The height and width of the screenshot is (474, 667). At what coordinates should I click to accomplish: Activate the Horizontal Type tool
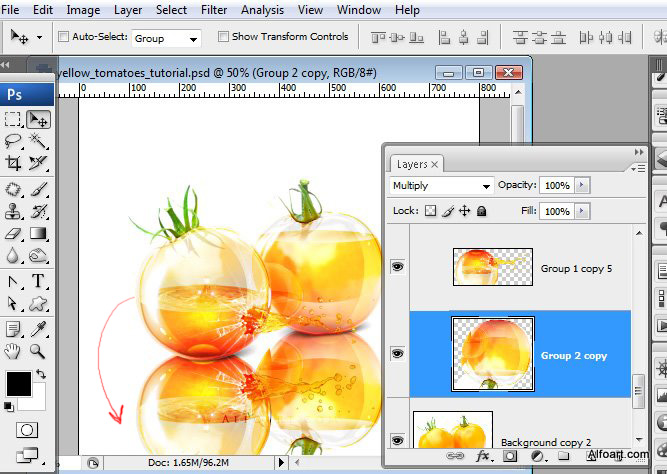tap(39, 281)
